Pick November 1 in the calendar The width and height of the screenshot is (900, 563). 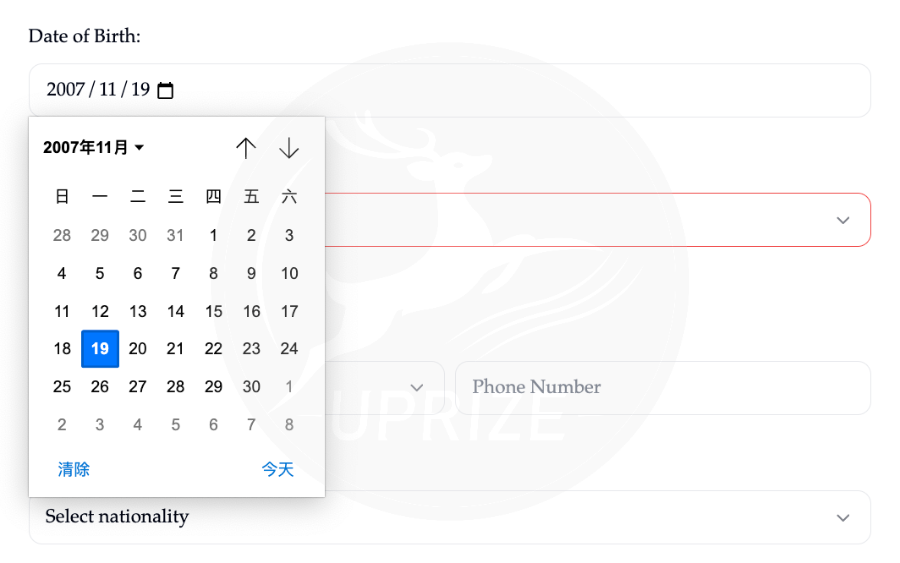point(213,236)
